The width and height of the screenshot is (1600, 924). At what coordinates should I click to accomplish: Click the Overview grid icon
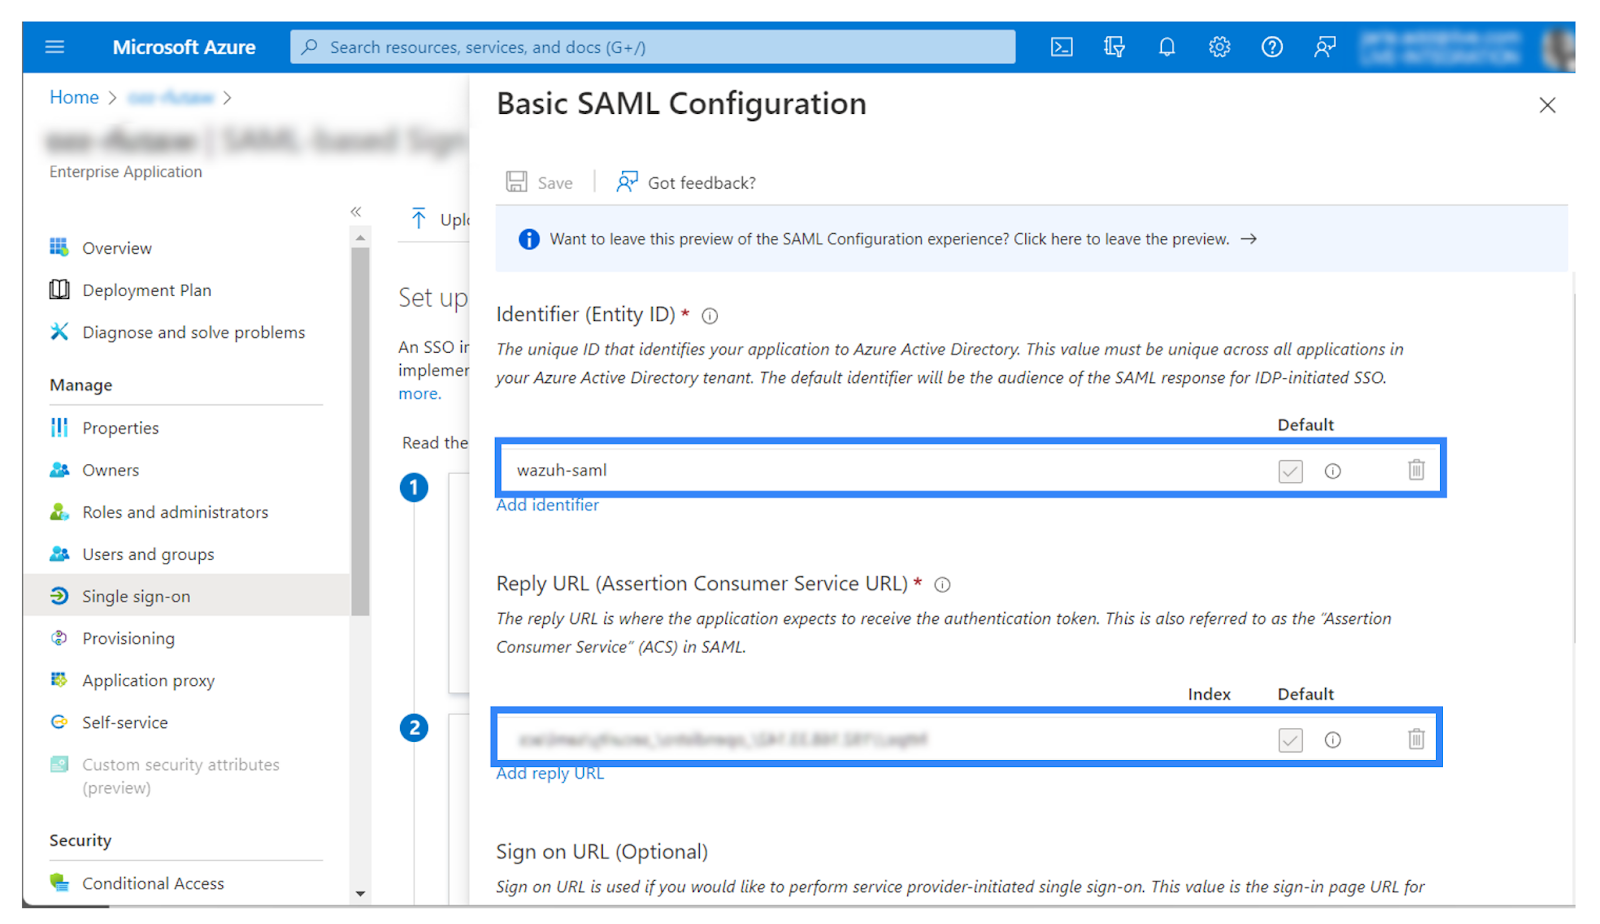(59, 247)
